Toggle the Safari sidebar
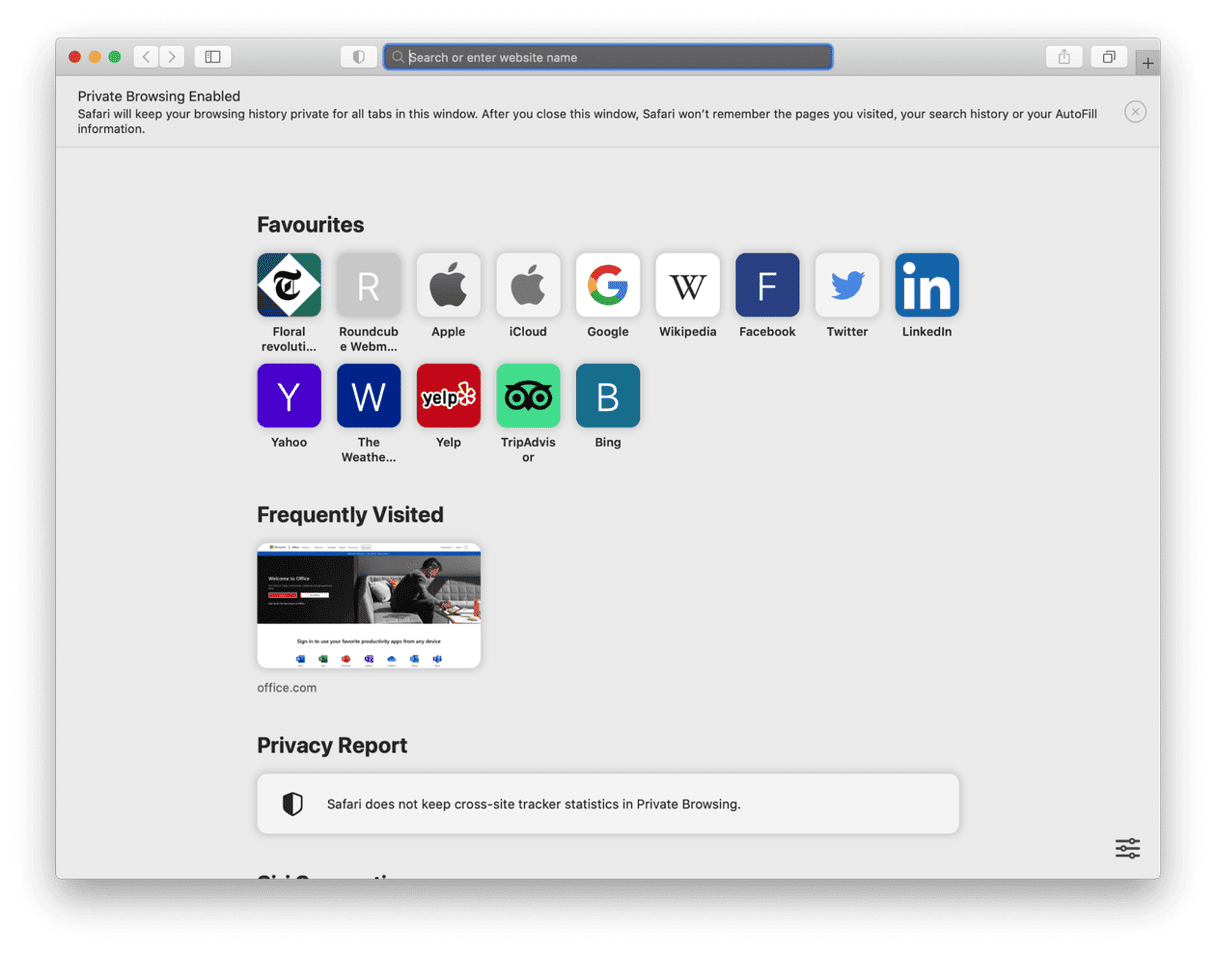The image size is (1216, 953). coord(212,56)
